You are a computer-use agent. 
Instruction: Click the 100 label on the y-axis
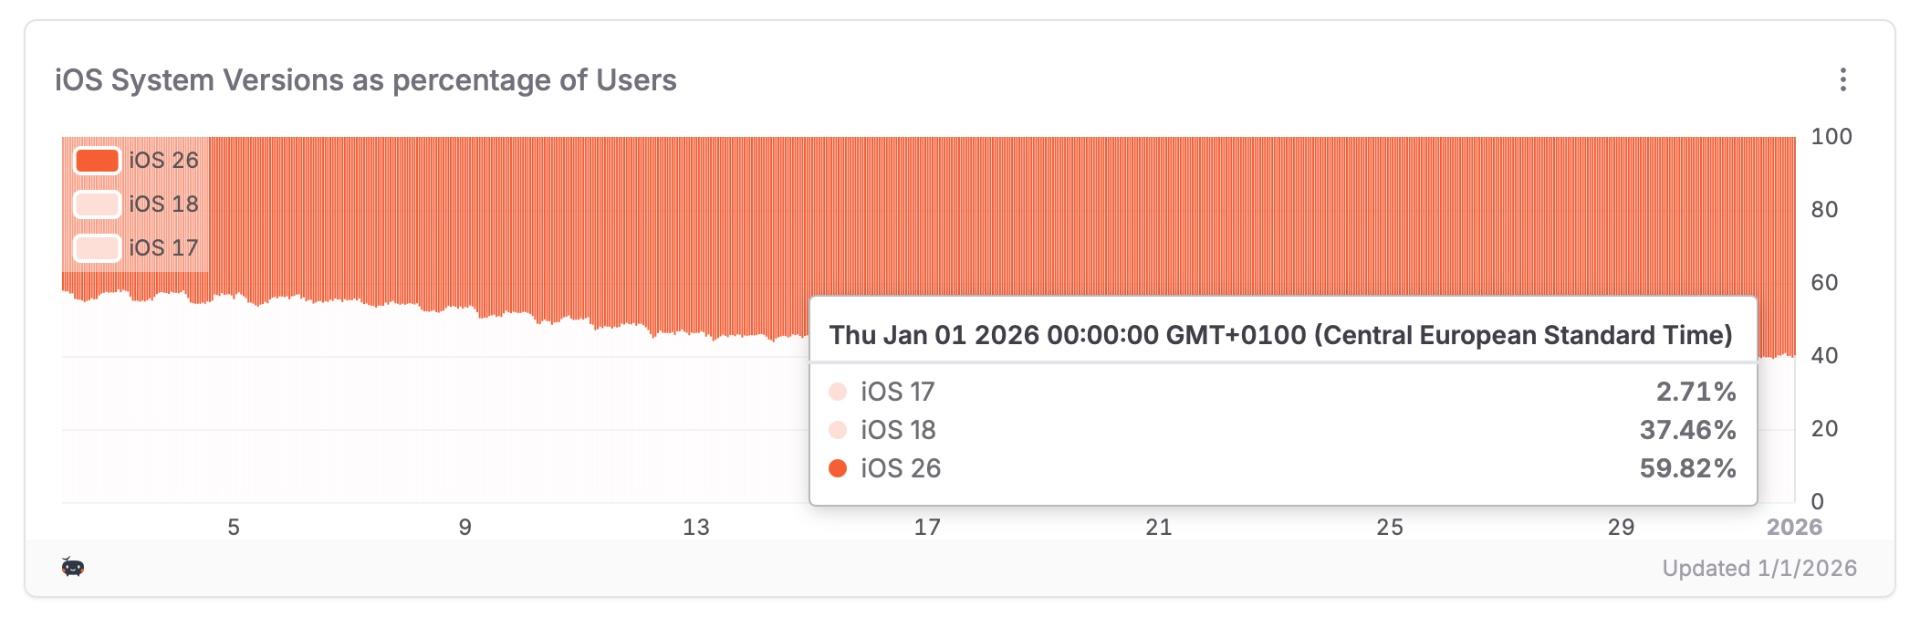click(x=1831, y=137)
